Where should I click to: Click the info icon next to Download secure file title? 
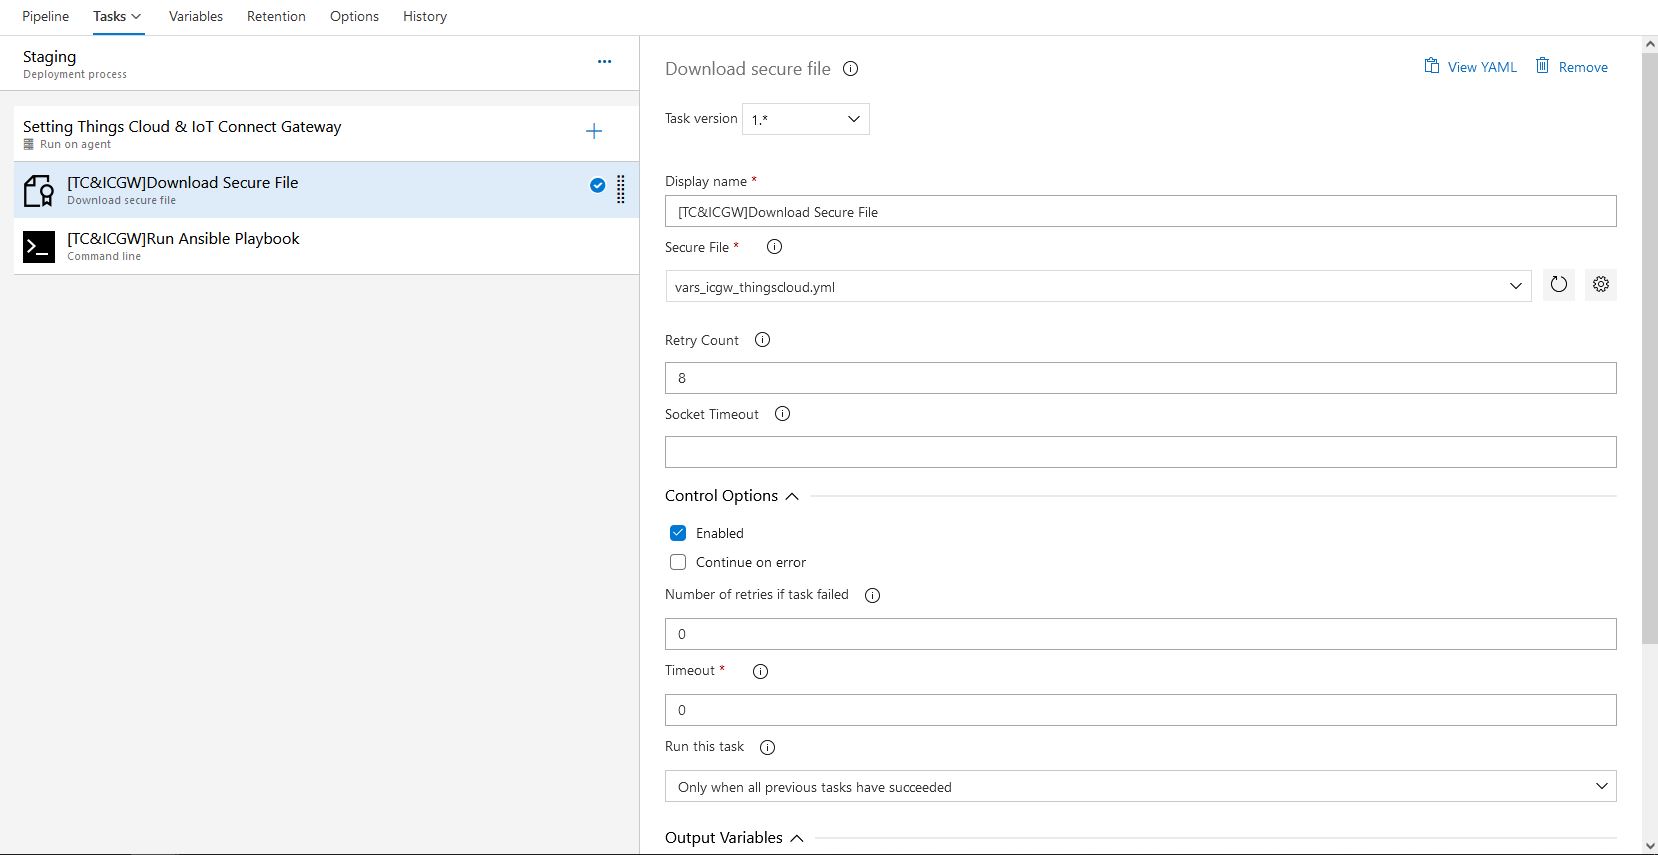850,69
